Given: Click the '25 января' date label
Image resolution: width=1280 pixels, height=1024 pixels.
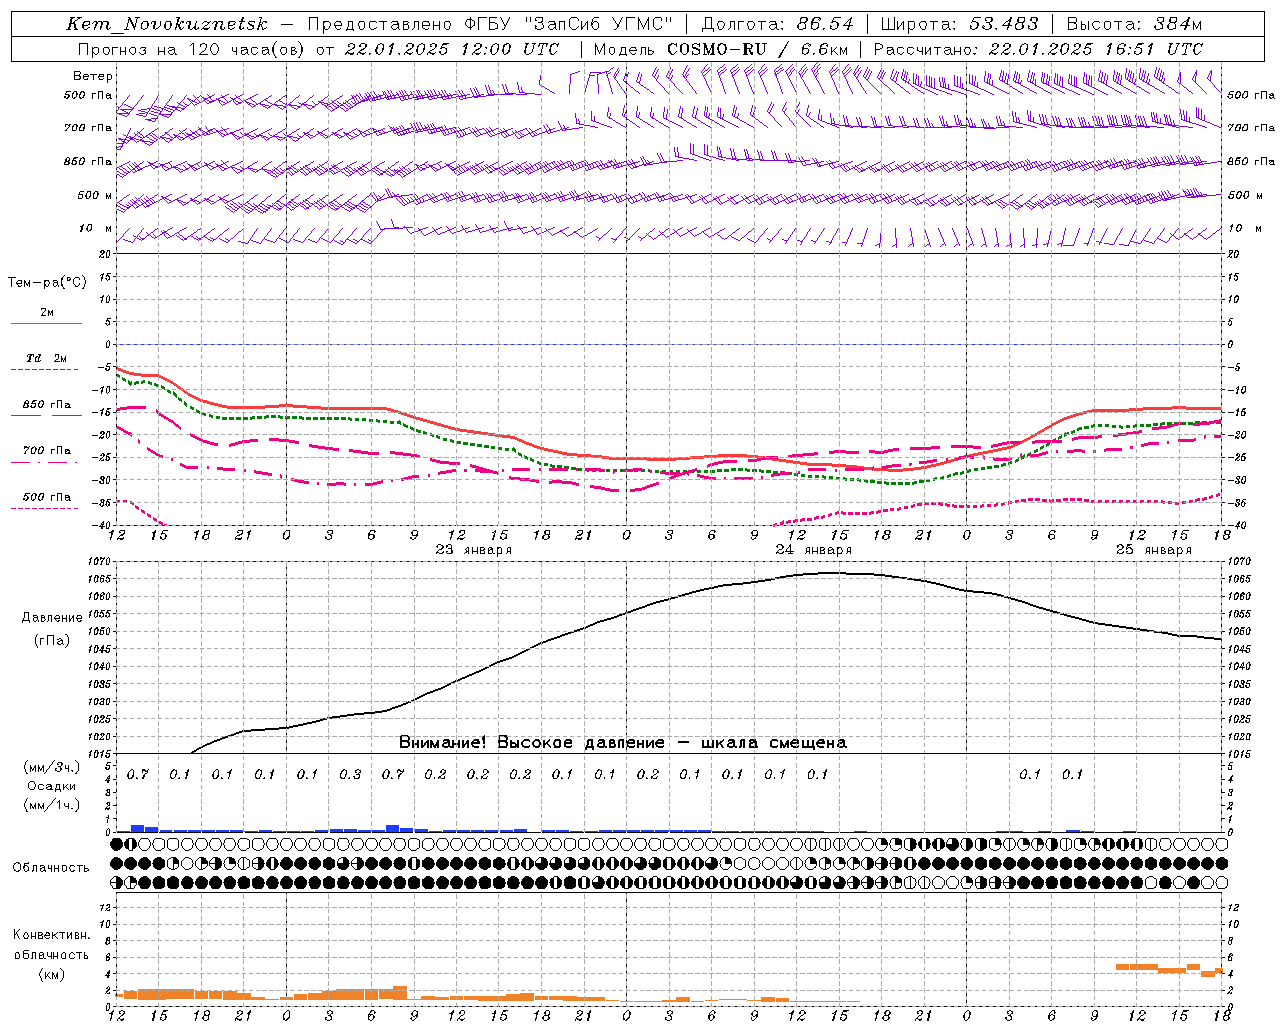Looking at the screenshot, I should (1154, 550).
